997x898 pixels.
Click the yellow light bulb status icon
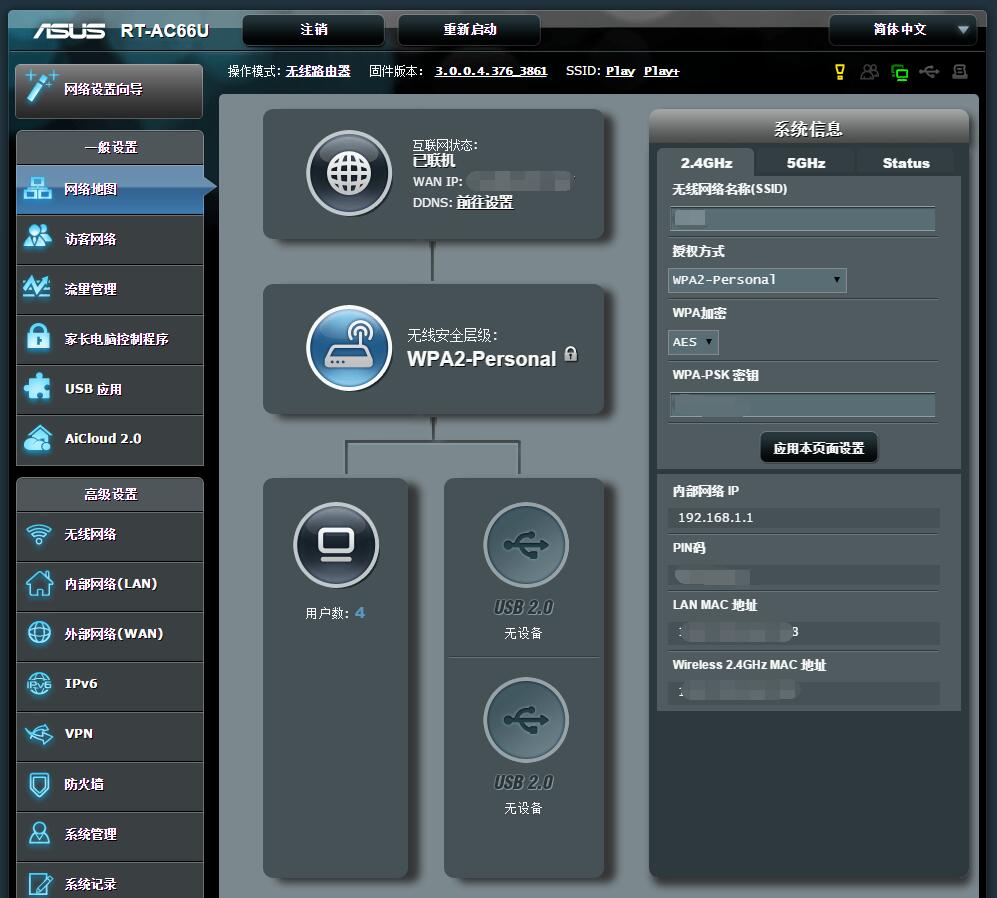click(840, 72)
